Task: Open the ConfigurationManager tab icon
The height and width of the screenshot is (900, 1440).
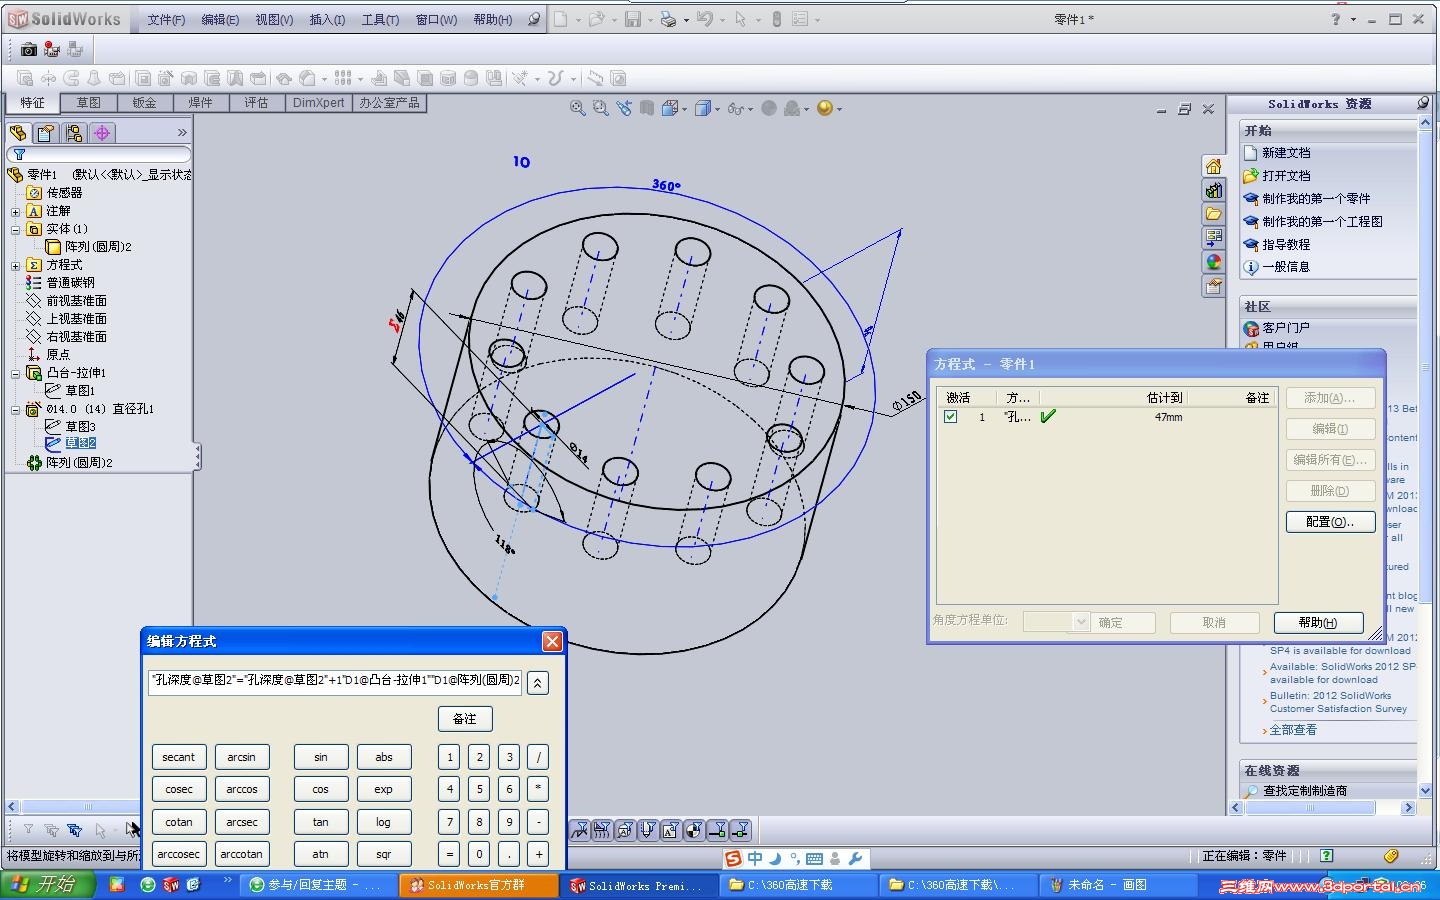Action: 73,133
